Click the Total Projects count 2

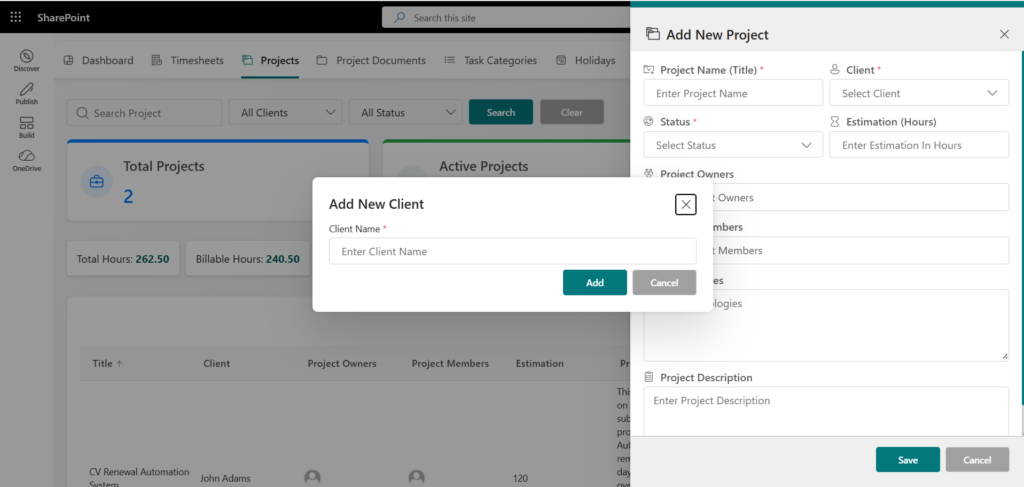tap(128, 196)
